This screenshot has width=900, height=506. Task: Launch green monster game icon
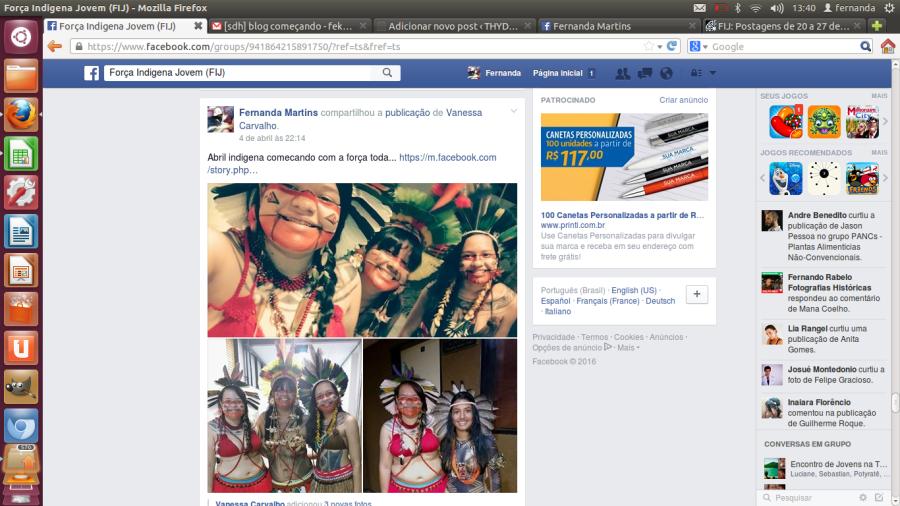824,122
